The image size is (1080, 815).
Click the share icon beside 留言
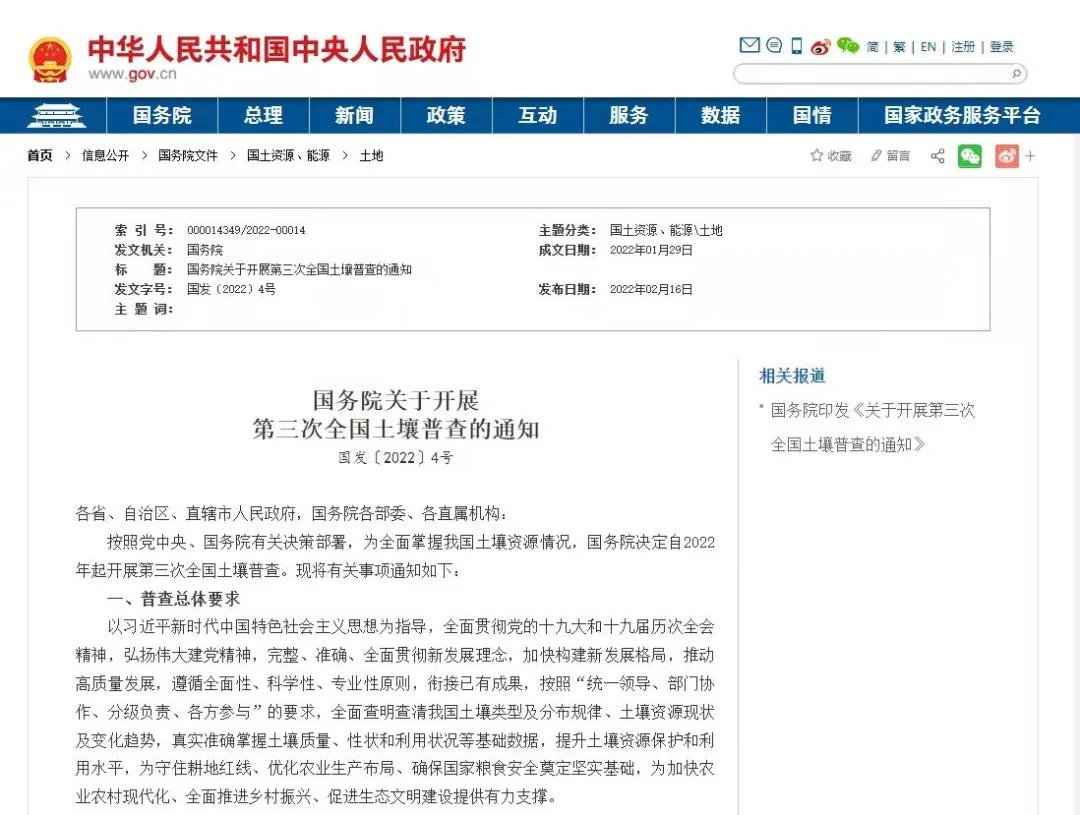point(937,156)
